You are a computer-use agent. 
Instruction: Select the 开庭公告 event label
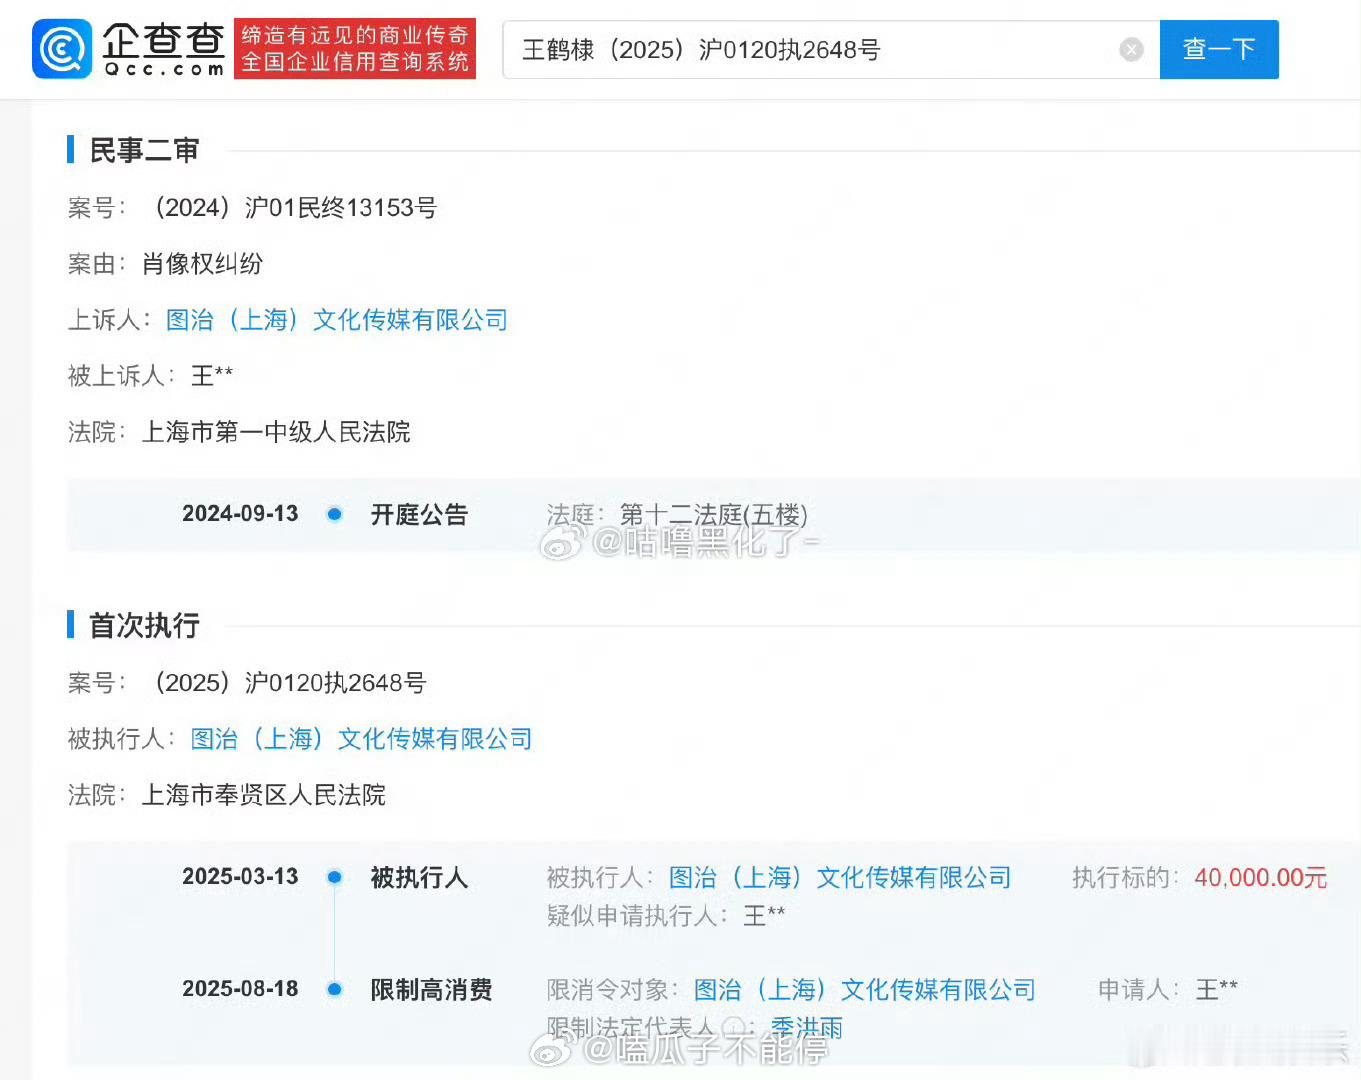(x=419, y=515)
